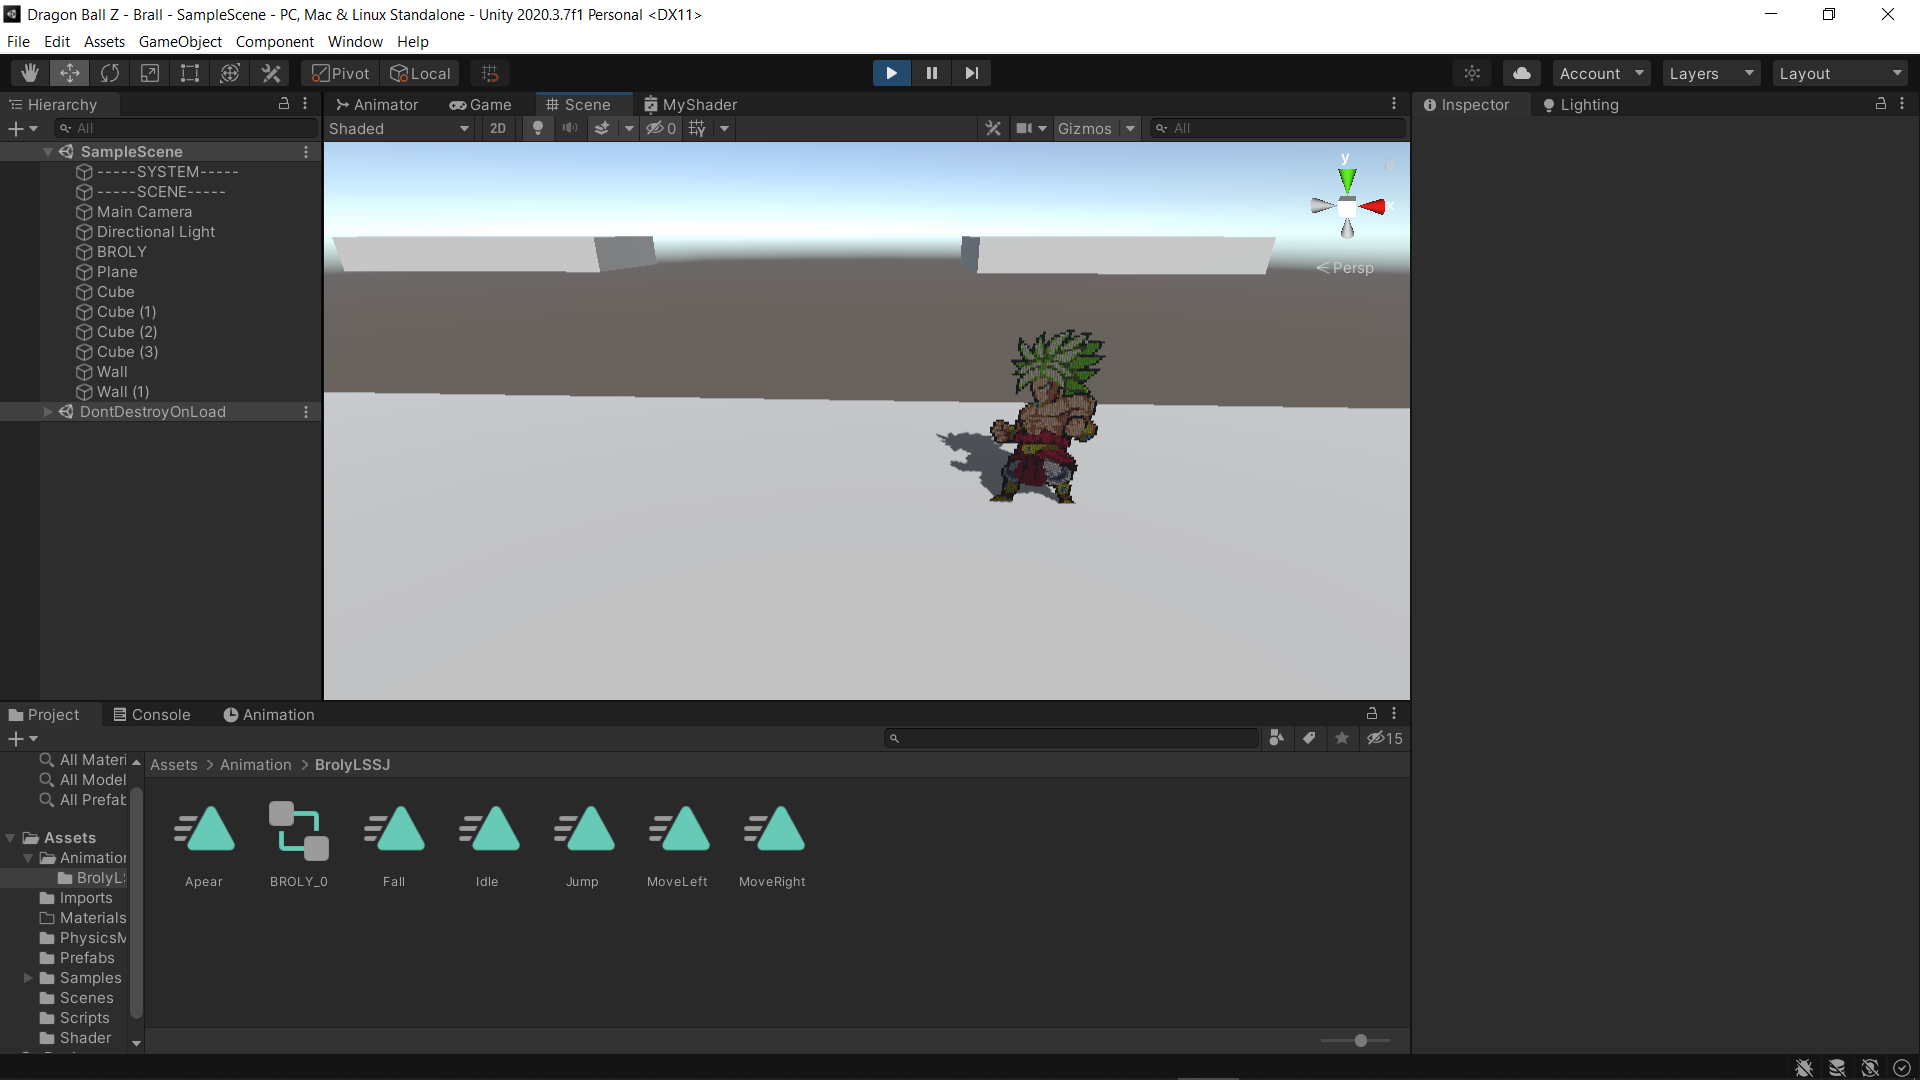The height and width of the screenshot is (1080, 1920).
Task: Open the Layout dropdown
Action: click(x=1840, y=73)
